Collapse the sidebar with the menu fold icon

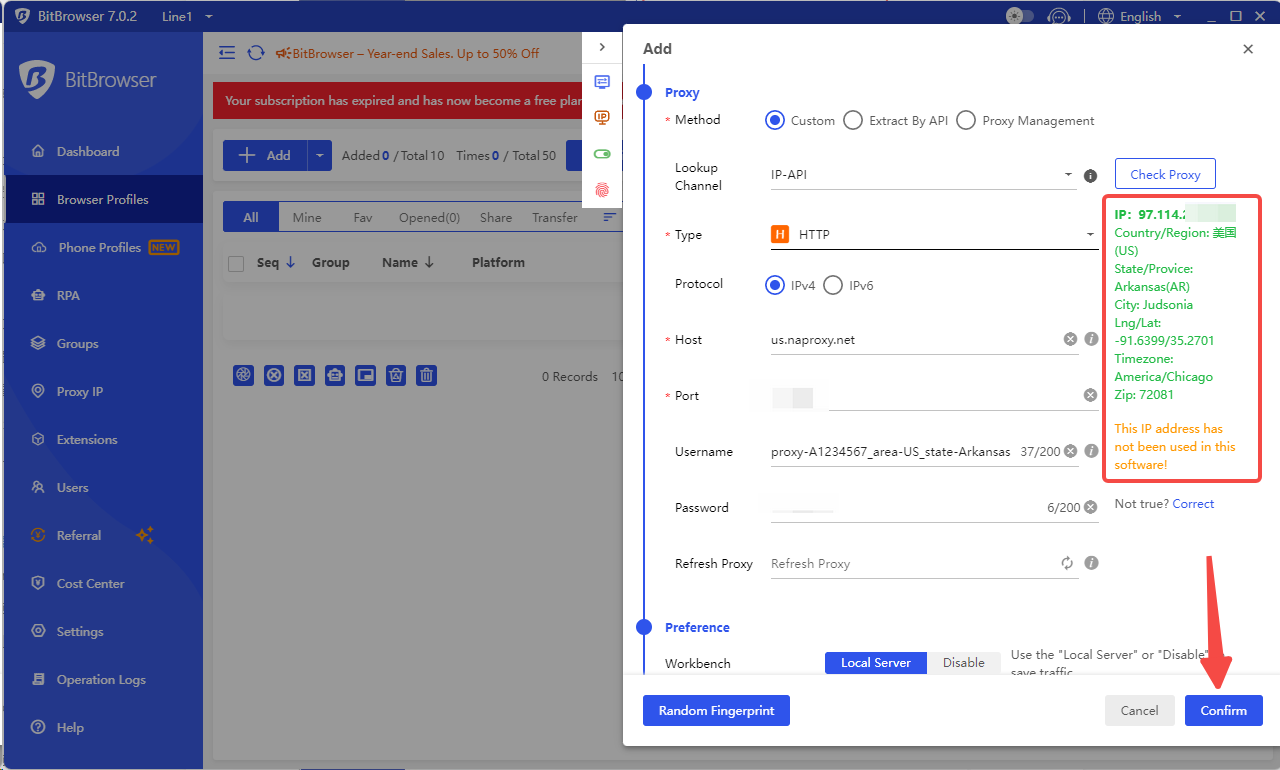227,53
